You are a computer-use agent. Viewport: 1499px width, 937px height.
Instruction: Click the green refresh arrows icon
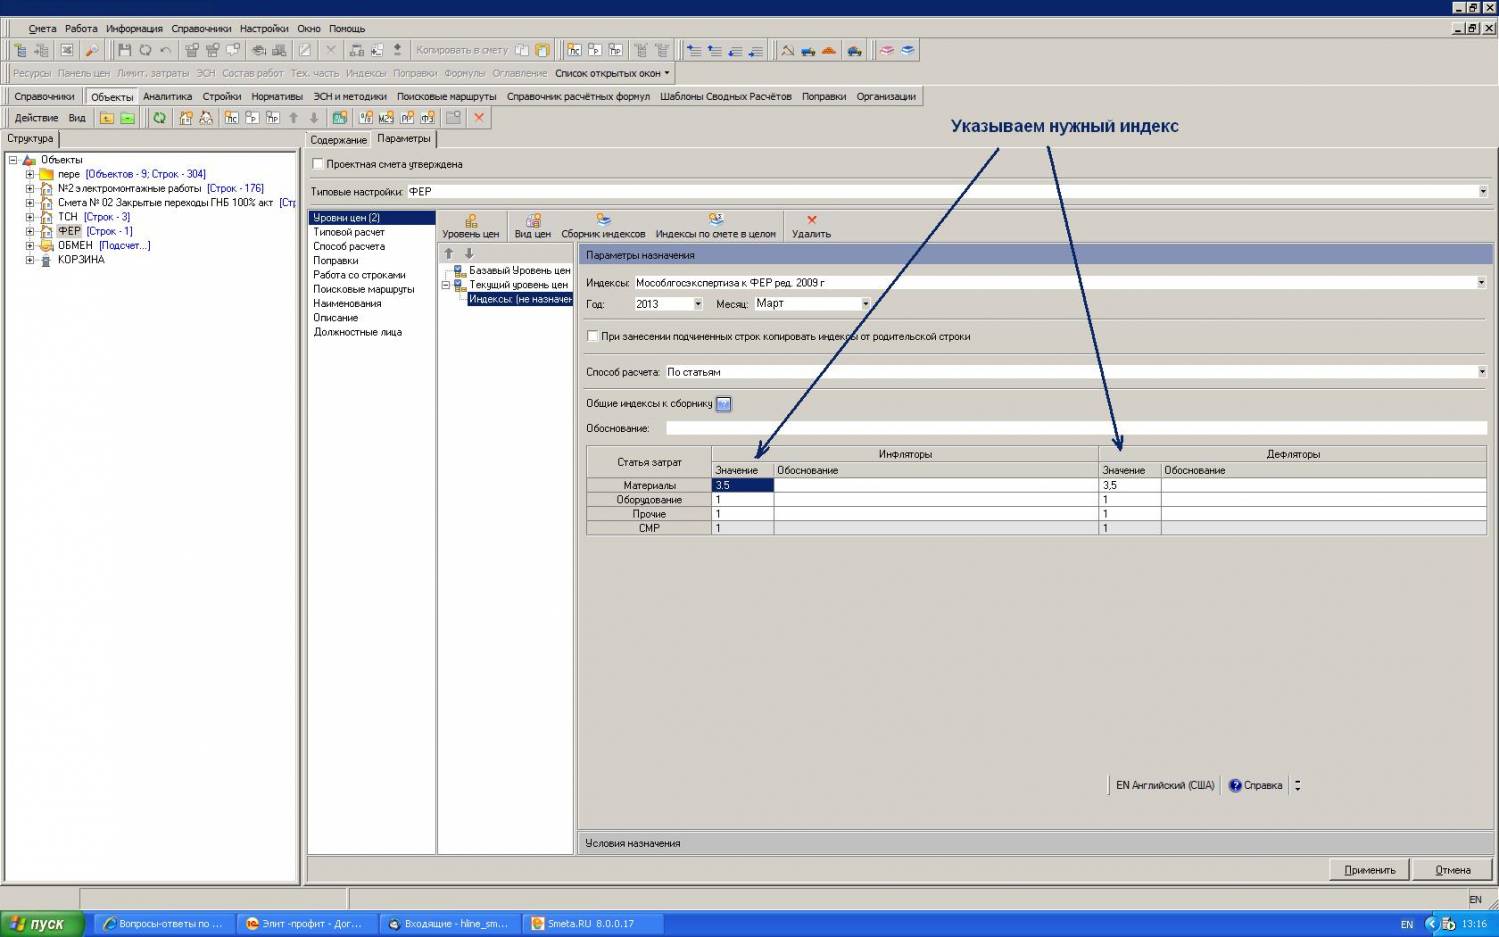tap(159, 118)
